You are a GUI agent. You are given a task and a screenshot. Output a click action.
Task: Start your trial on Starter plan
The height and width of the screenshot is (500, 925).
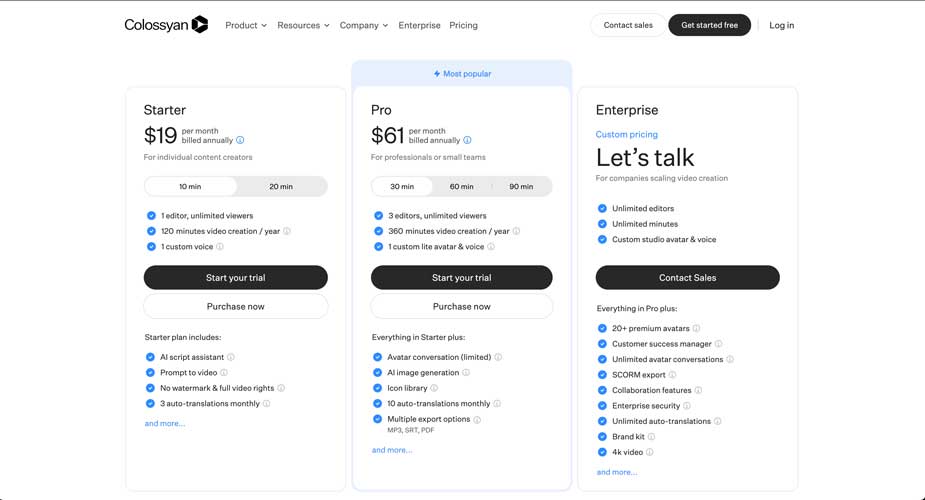[x=235, y=278]
